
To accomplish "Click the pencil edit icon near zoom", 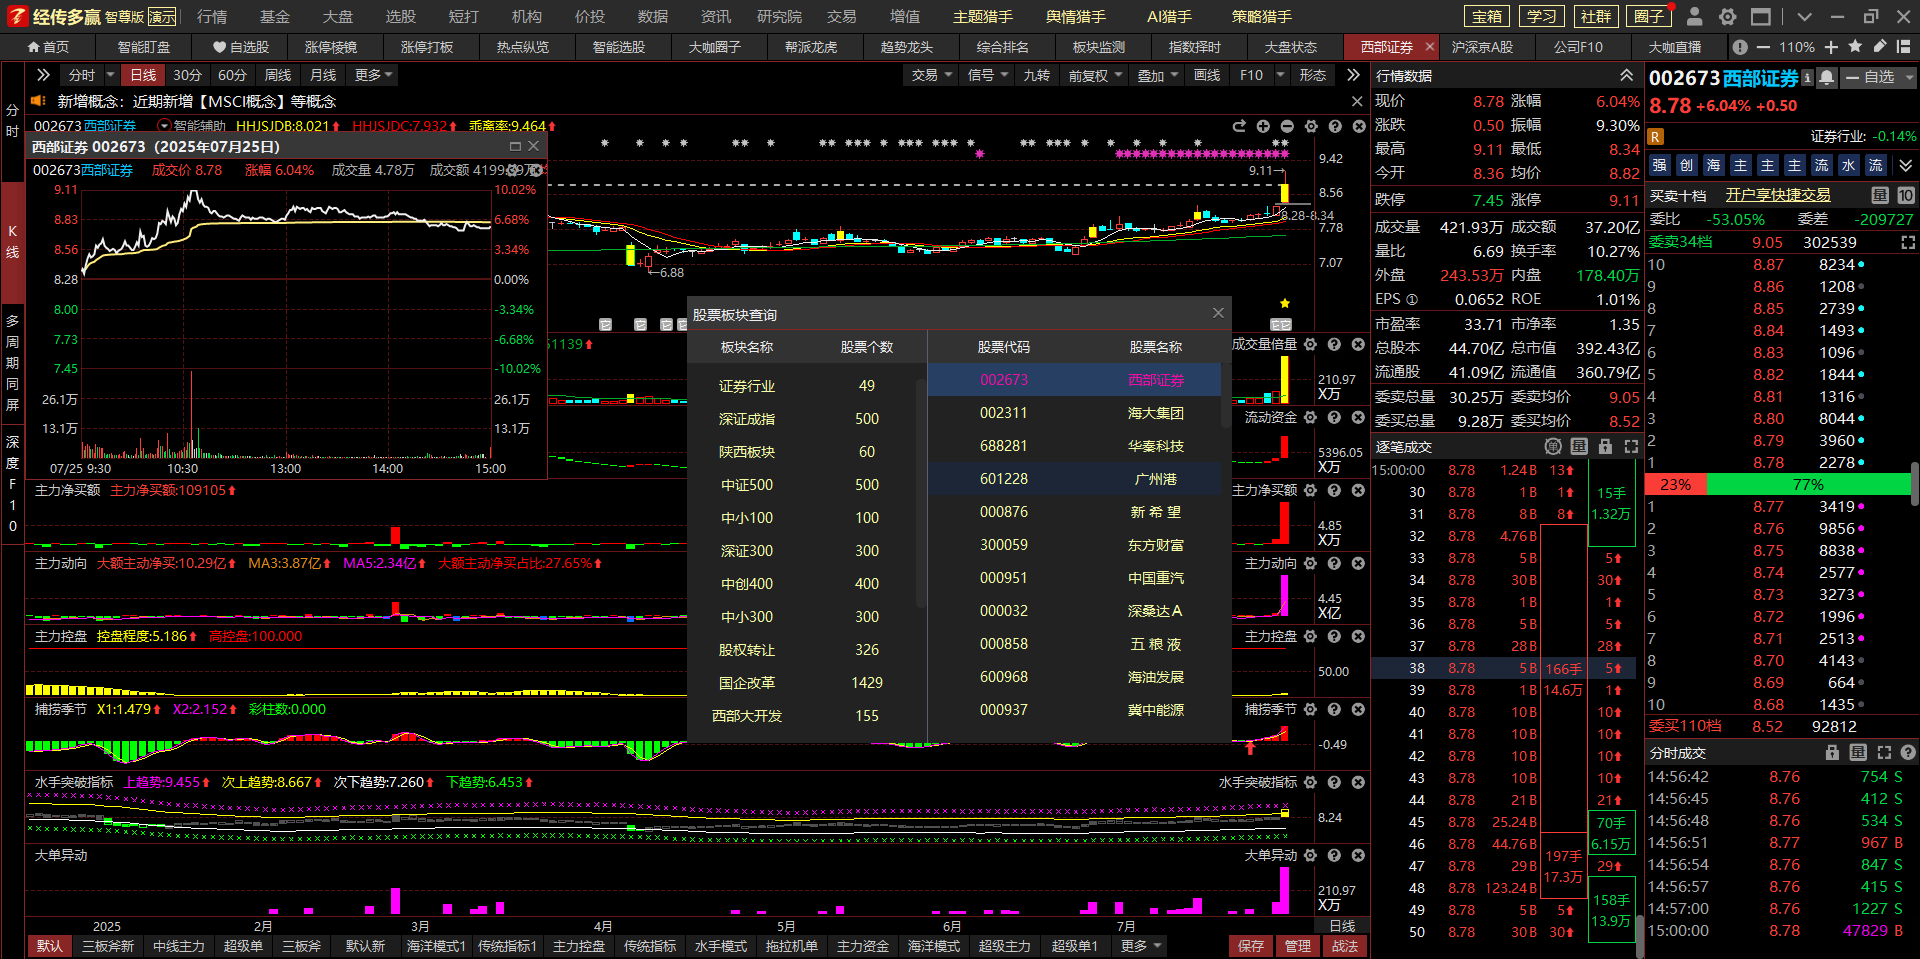I will click(x=1879, y=46).
